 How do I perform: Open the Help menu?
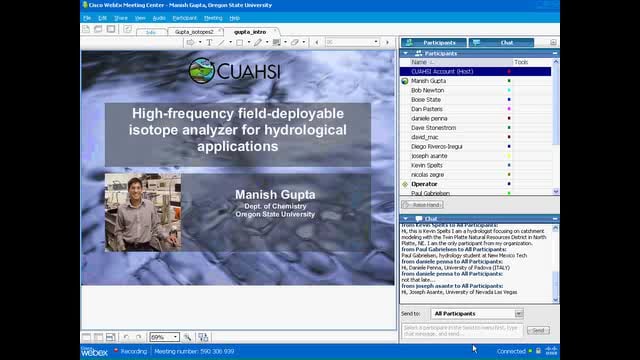234,18
